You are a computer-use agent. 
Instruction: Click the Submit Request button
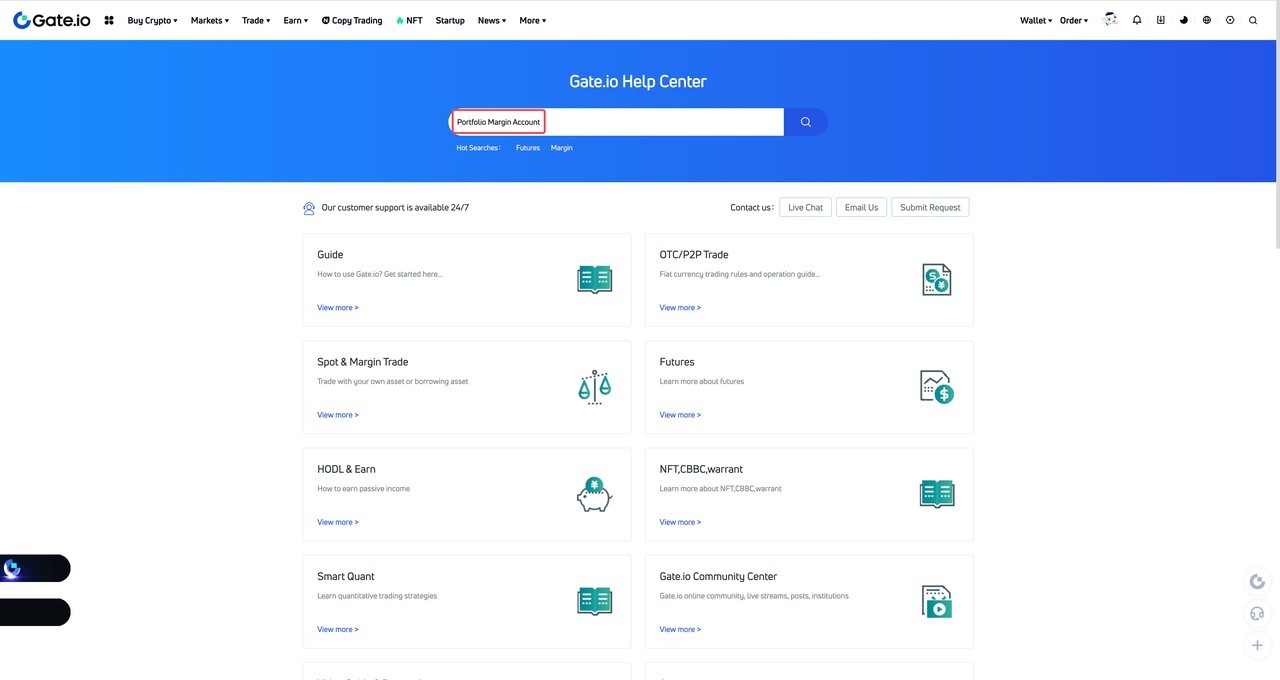tap(930, 207)
